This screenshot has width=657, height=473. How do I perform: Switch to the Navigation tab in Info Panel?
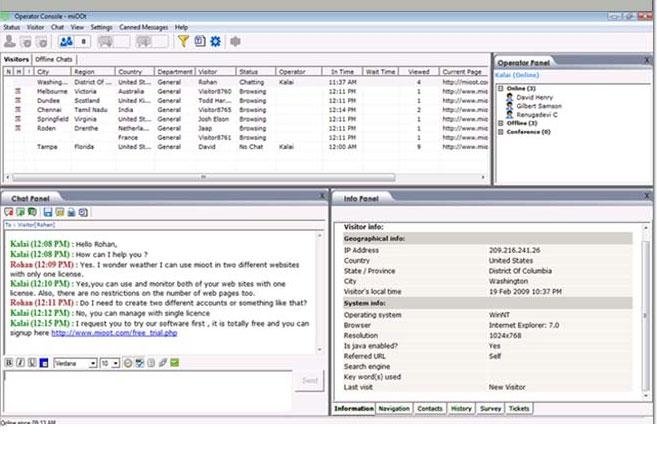click(394, 408)
